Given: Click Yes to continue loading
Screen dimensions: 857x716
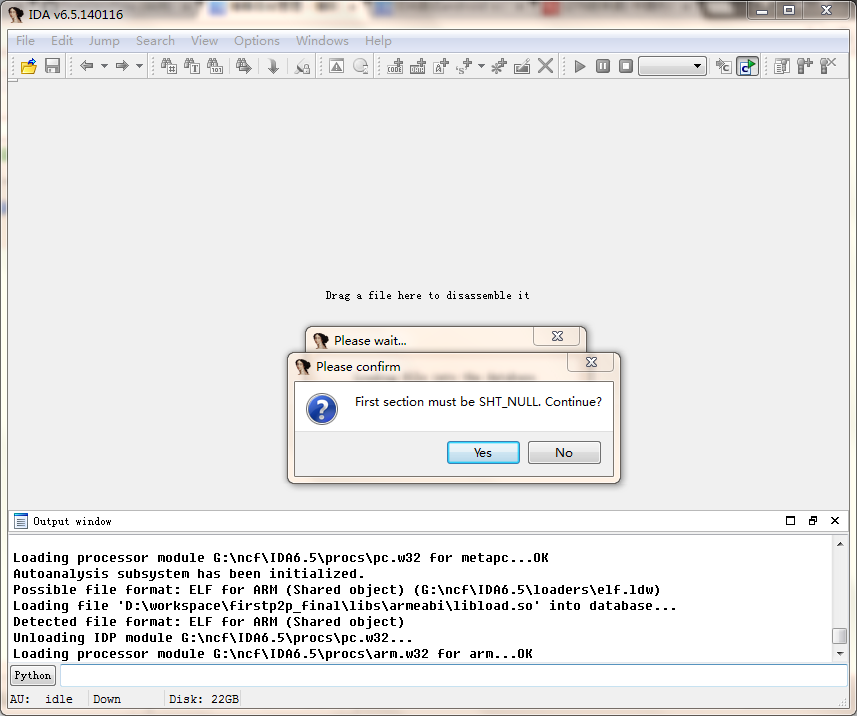Looking at the screenshot, I should pyautogui.click(x=483, y=453).
